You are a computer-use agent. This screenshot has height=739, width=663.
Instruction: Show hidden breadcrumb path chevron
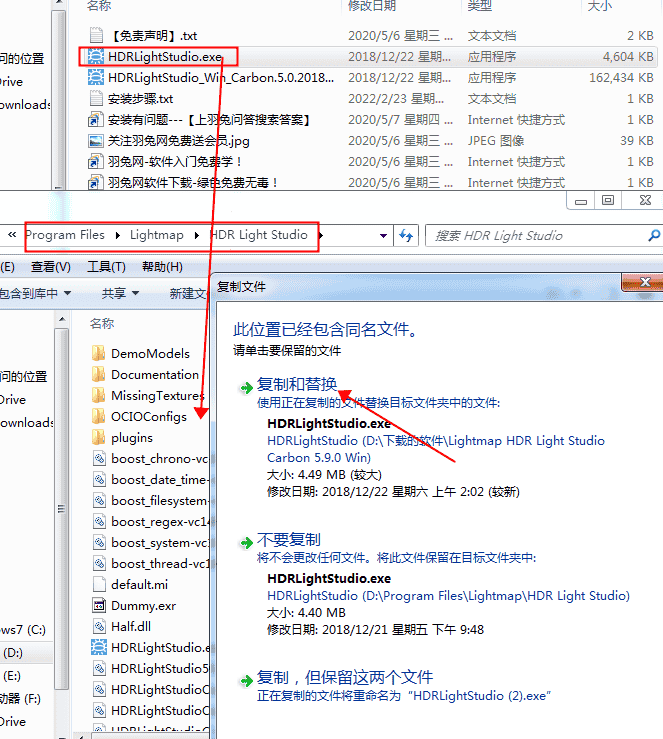[x=12, y=235]
